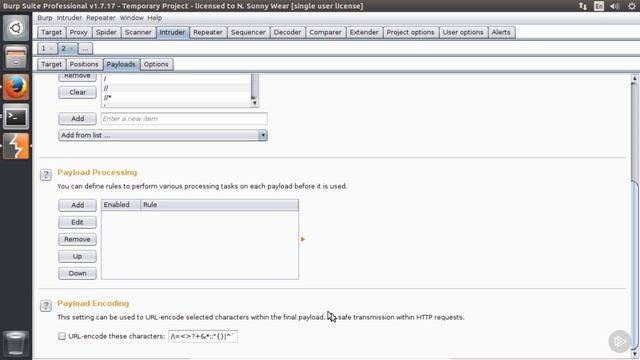Move processing rule Up

click(78, 256)
